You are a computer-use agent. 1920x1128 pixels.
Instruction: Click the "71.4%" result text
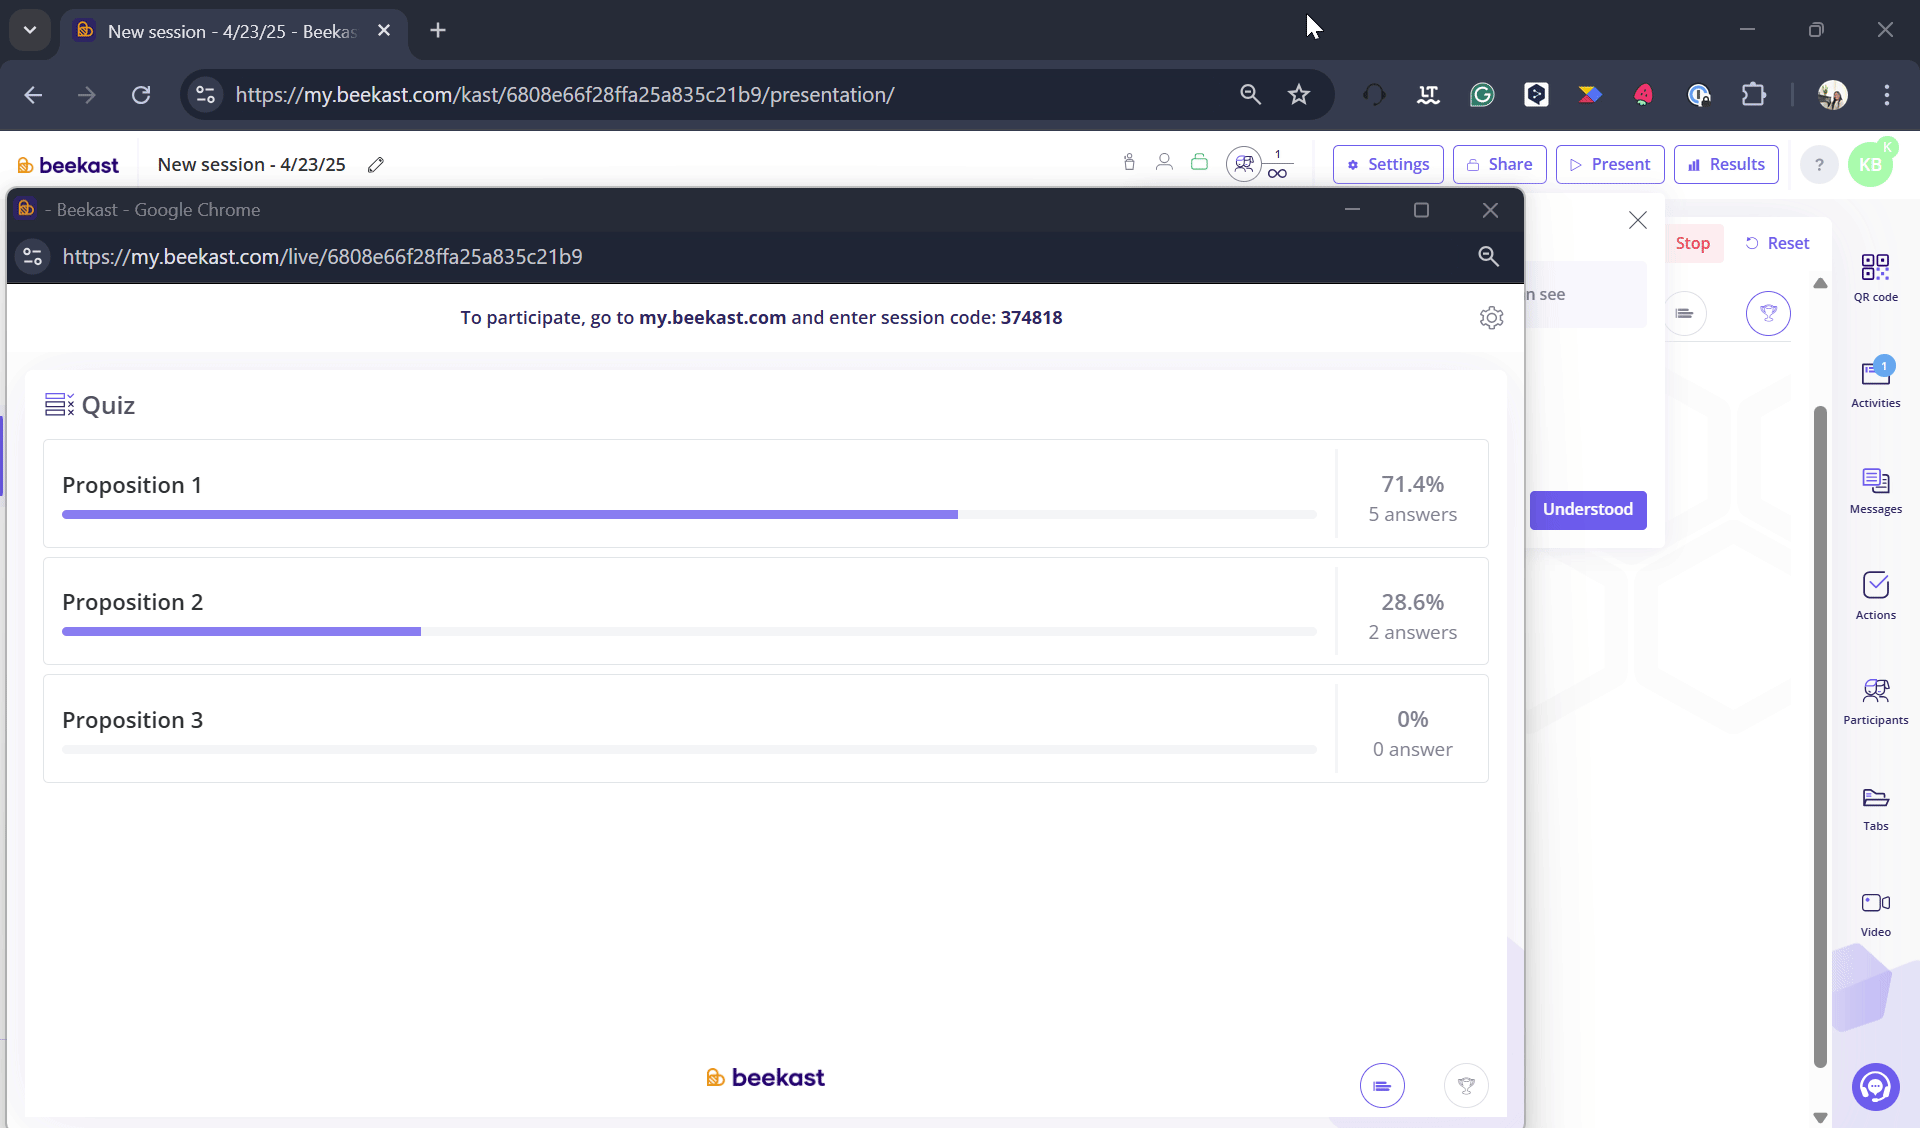click(x=1412, y=484)
